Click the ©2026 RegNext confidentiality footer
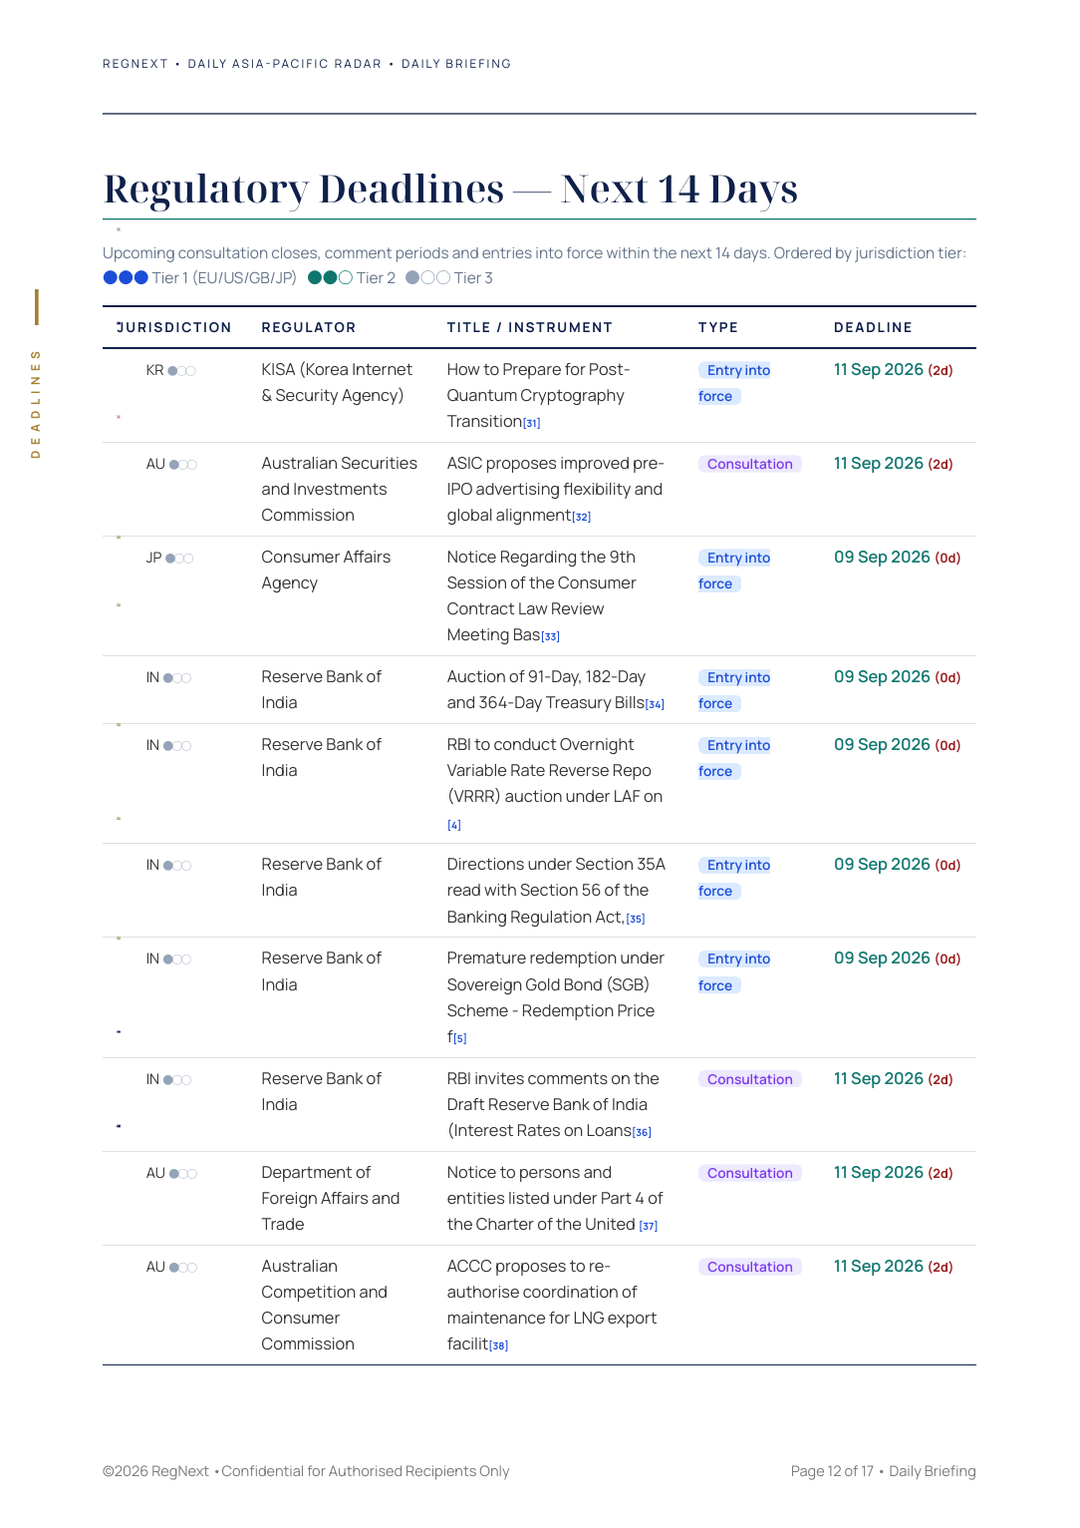The height and width of the screenshot is (1528, 1080). click(x=306, y=1471)
